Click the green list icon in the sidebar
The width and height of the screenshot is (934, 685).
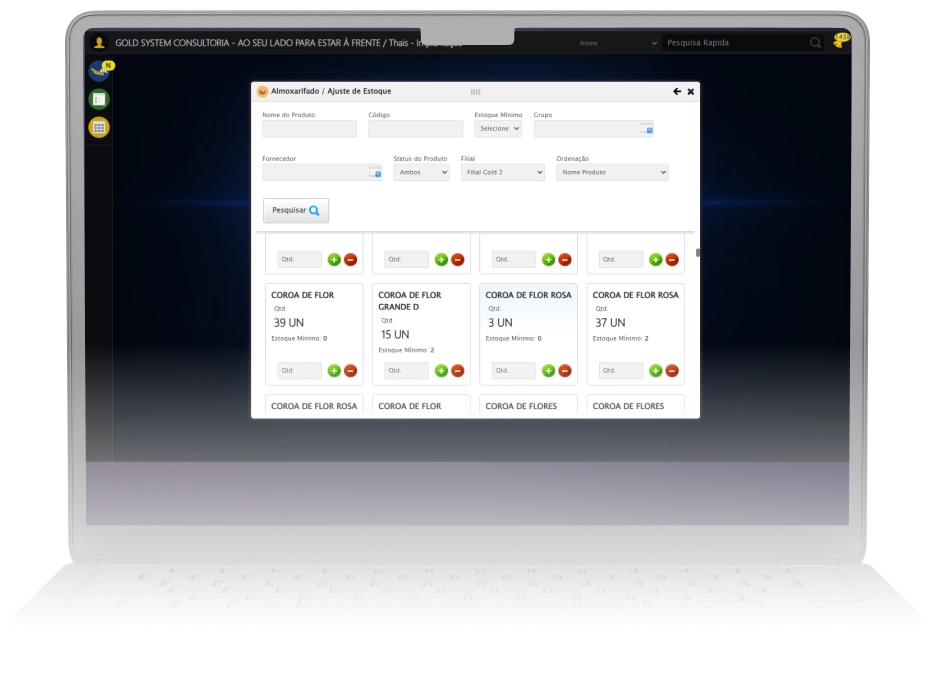(x=98, y=99)
